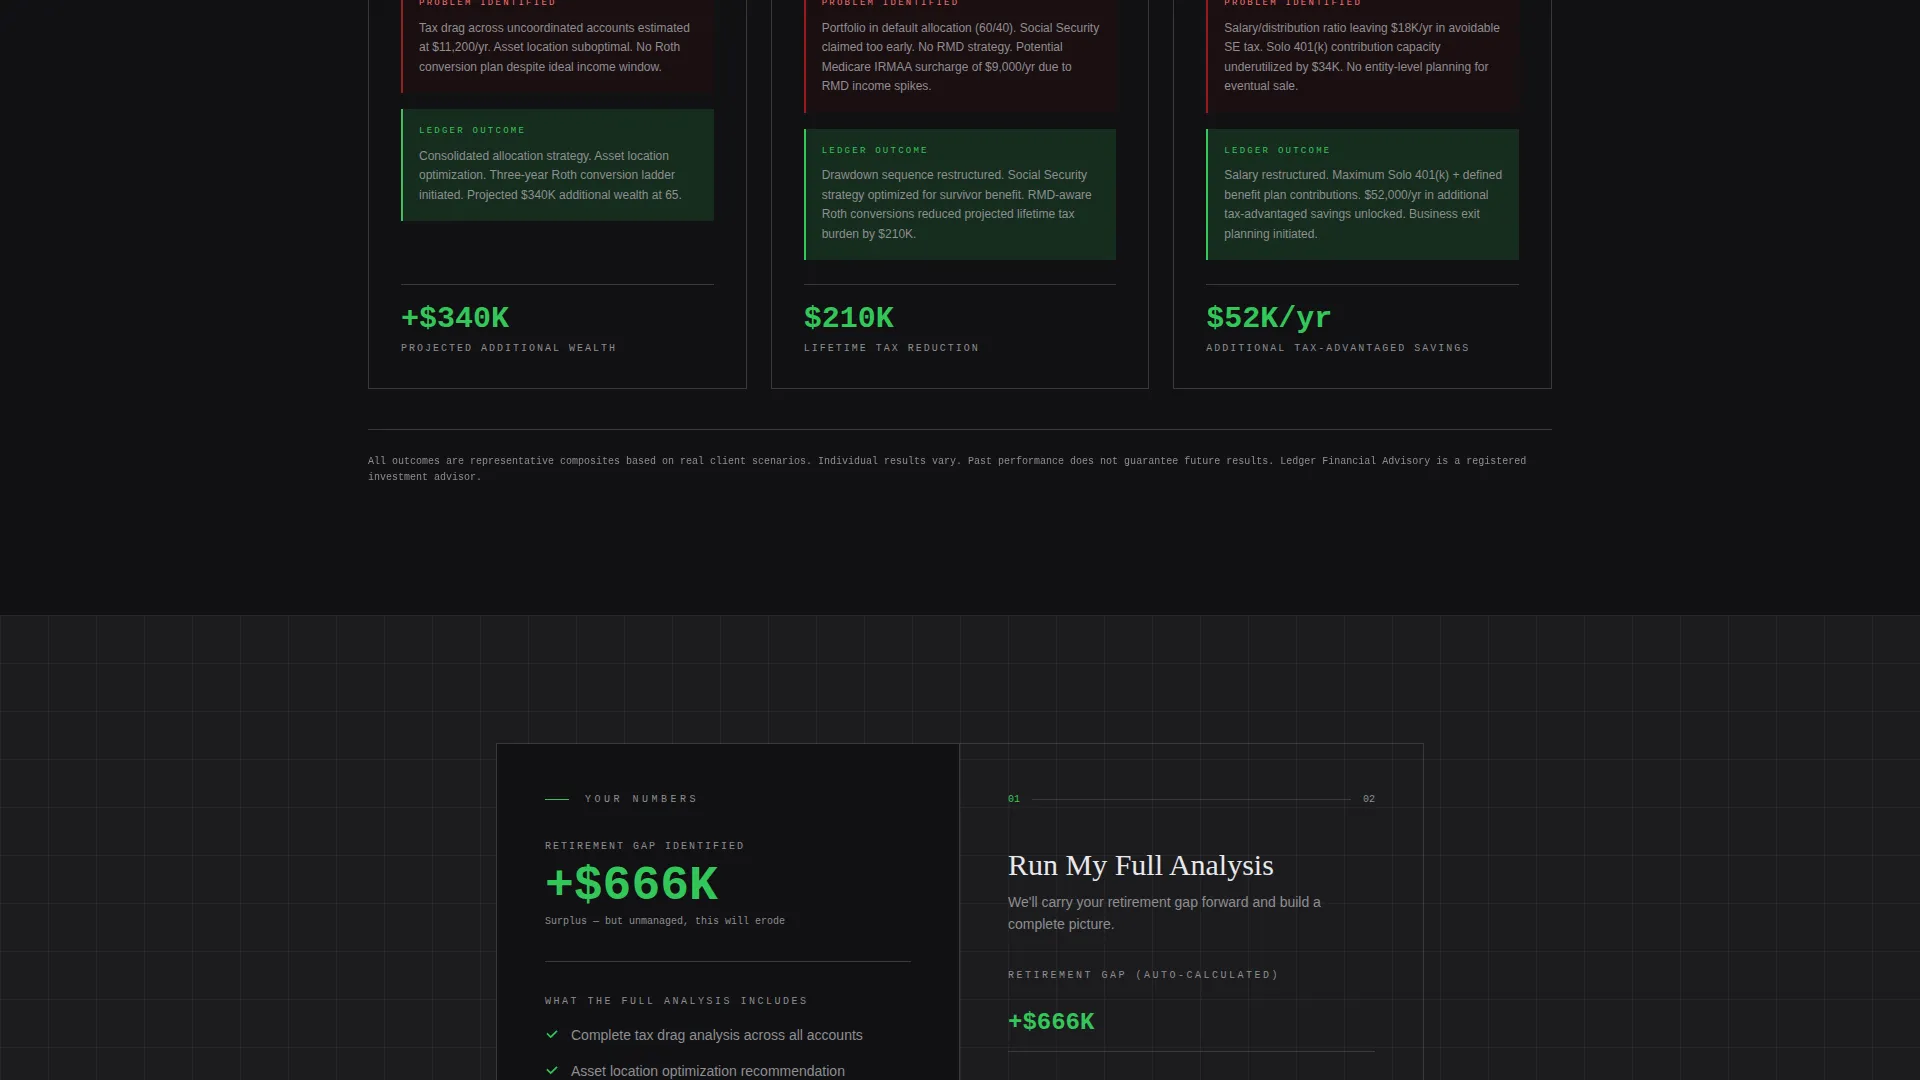Viewport: 1920px width, 1080px height.
Task: Click 'What the Full Analysis Includes' heading
Action: 676,1001
